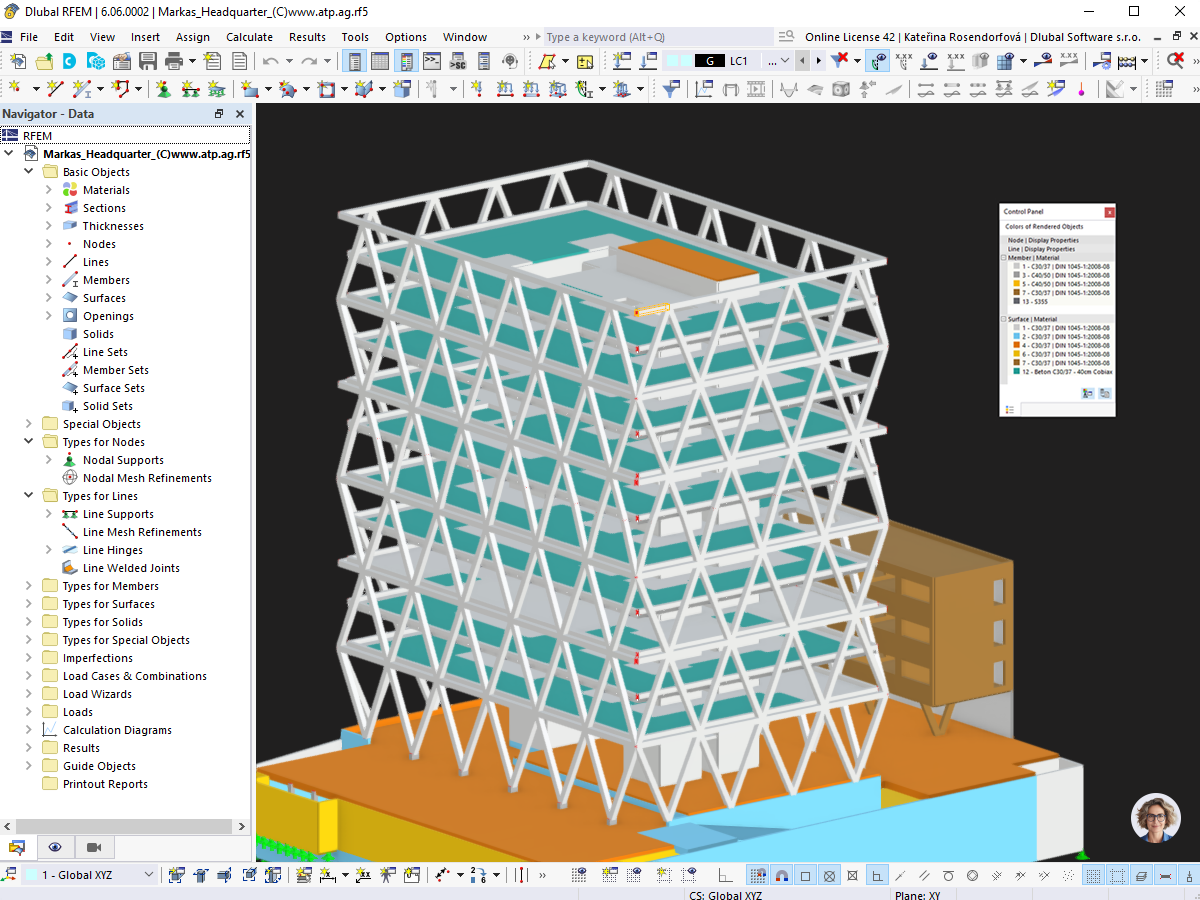Screen dimensions: 1200x900
Task: Open the Window menu
Action: click(465, 37)
